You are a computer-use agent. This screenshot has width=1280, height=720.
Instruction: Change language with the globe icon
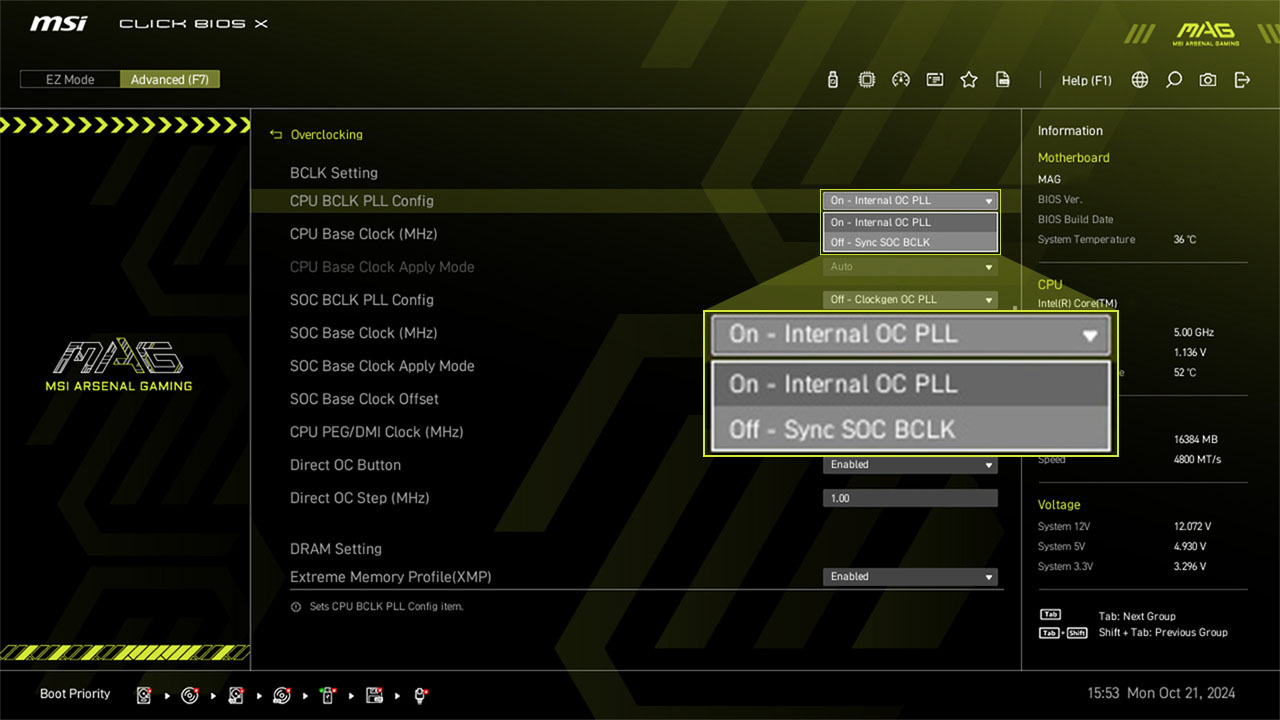(1140, 80)
